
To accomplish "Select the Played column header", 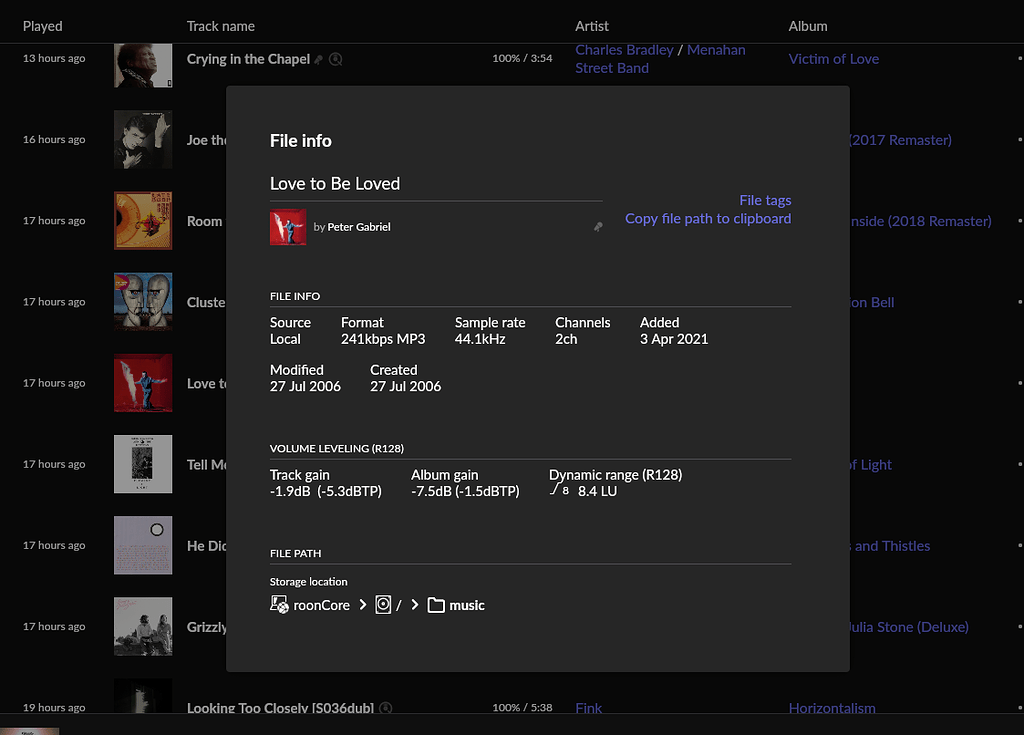I will [42, 25].
